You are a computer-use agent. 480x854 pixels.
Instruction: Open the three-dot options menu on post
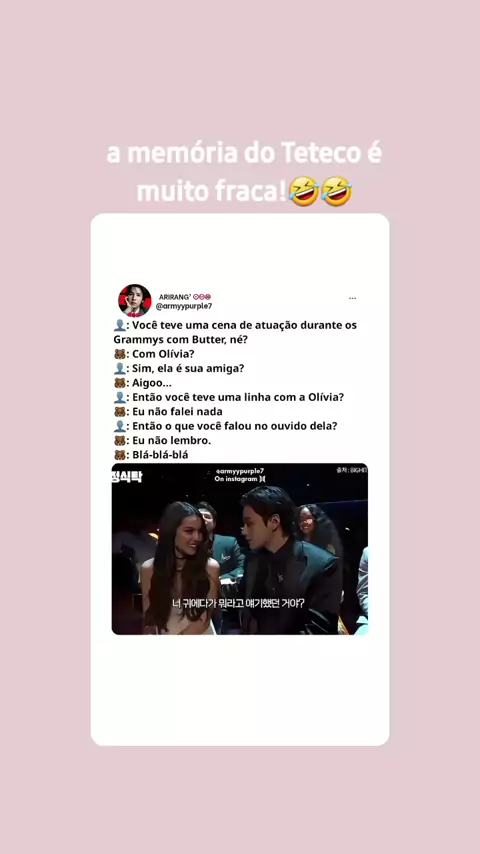click(353, 298)
